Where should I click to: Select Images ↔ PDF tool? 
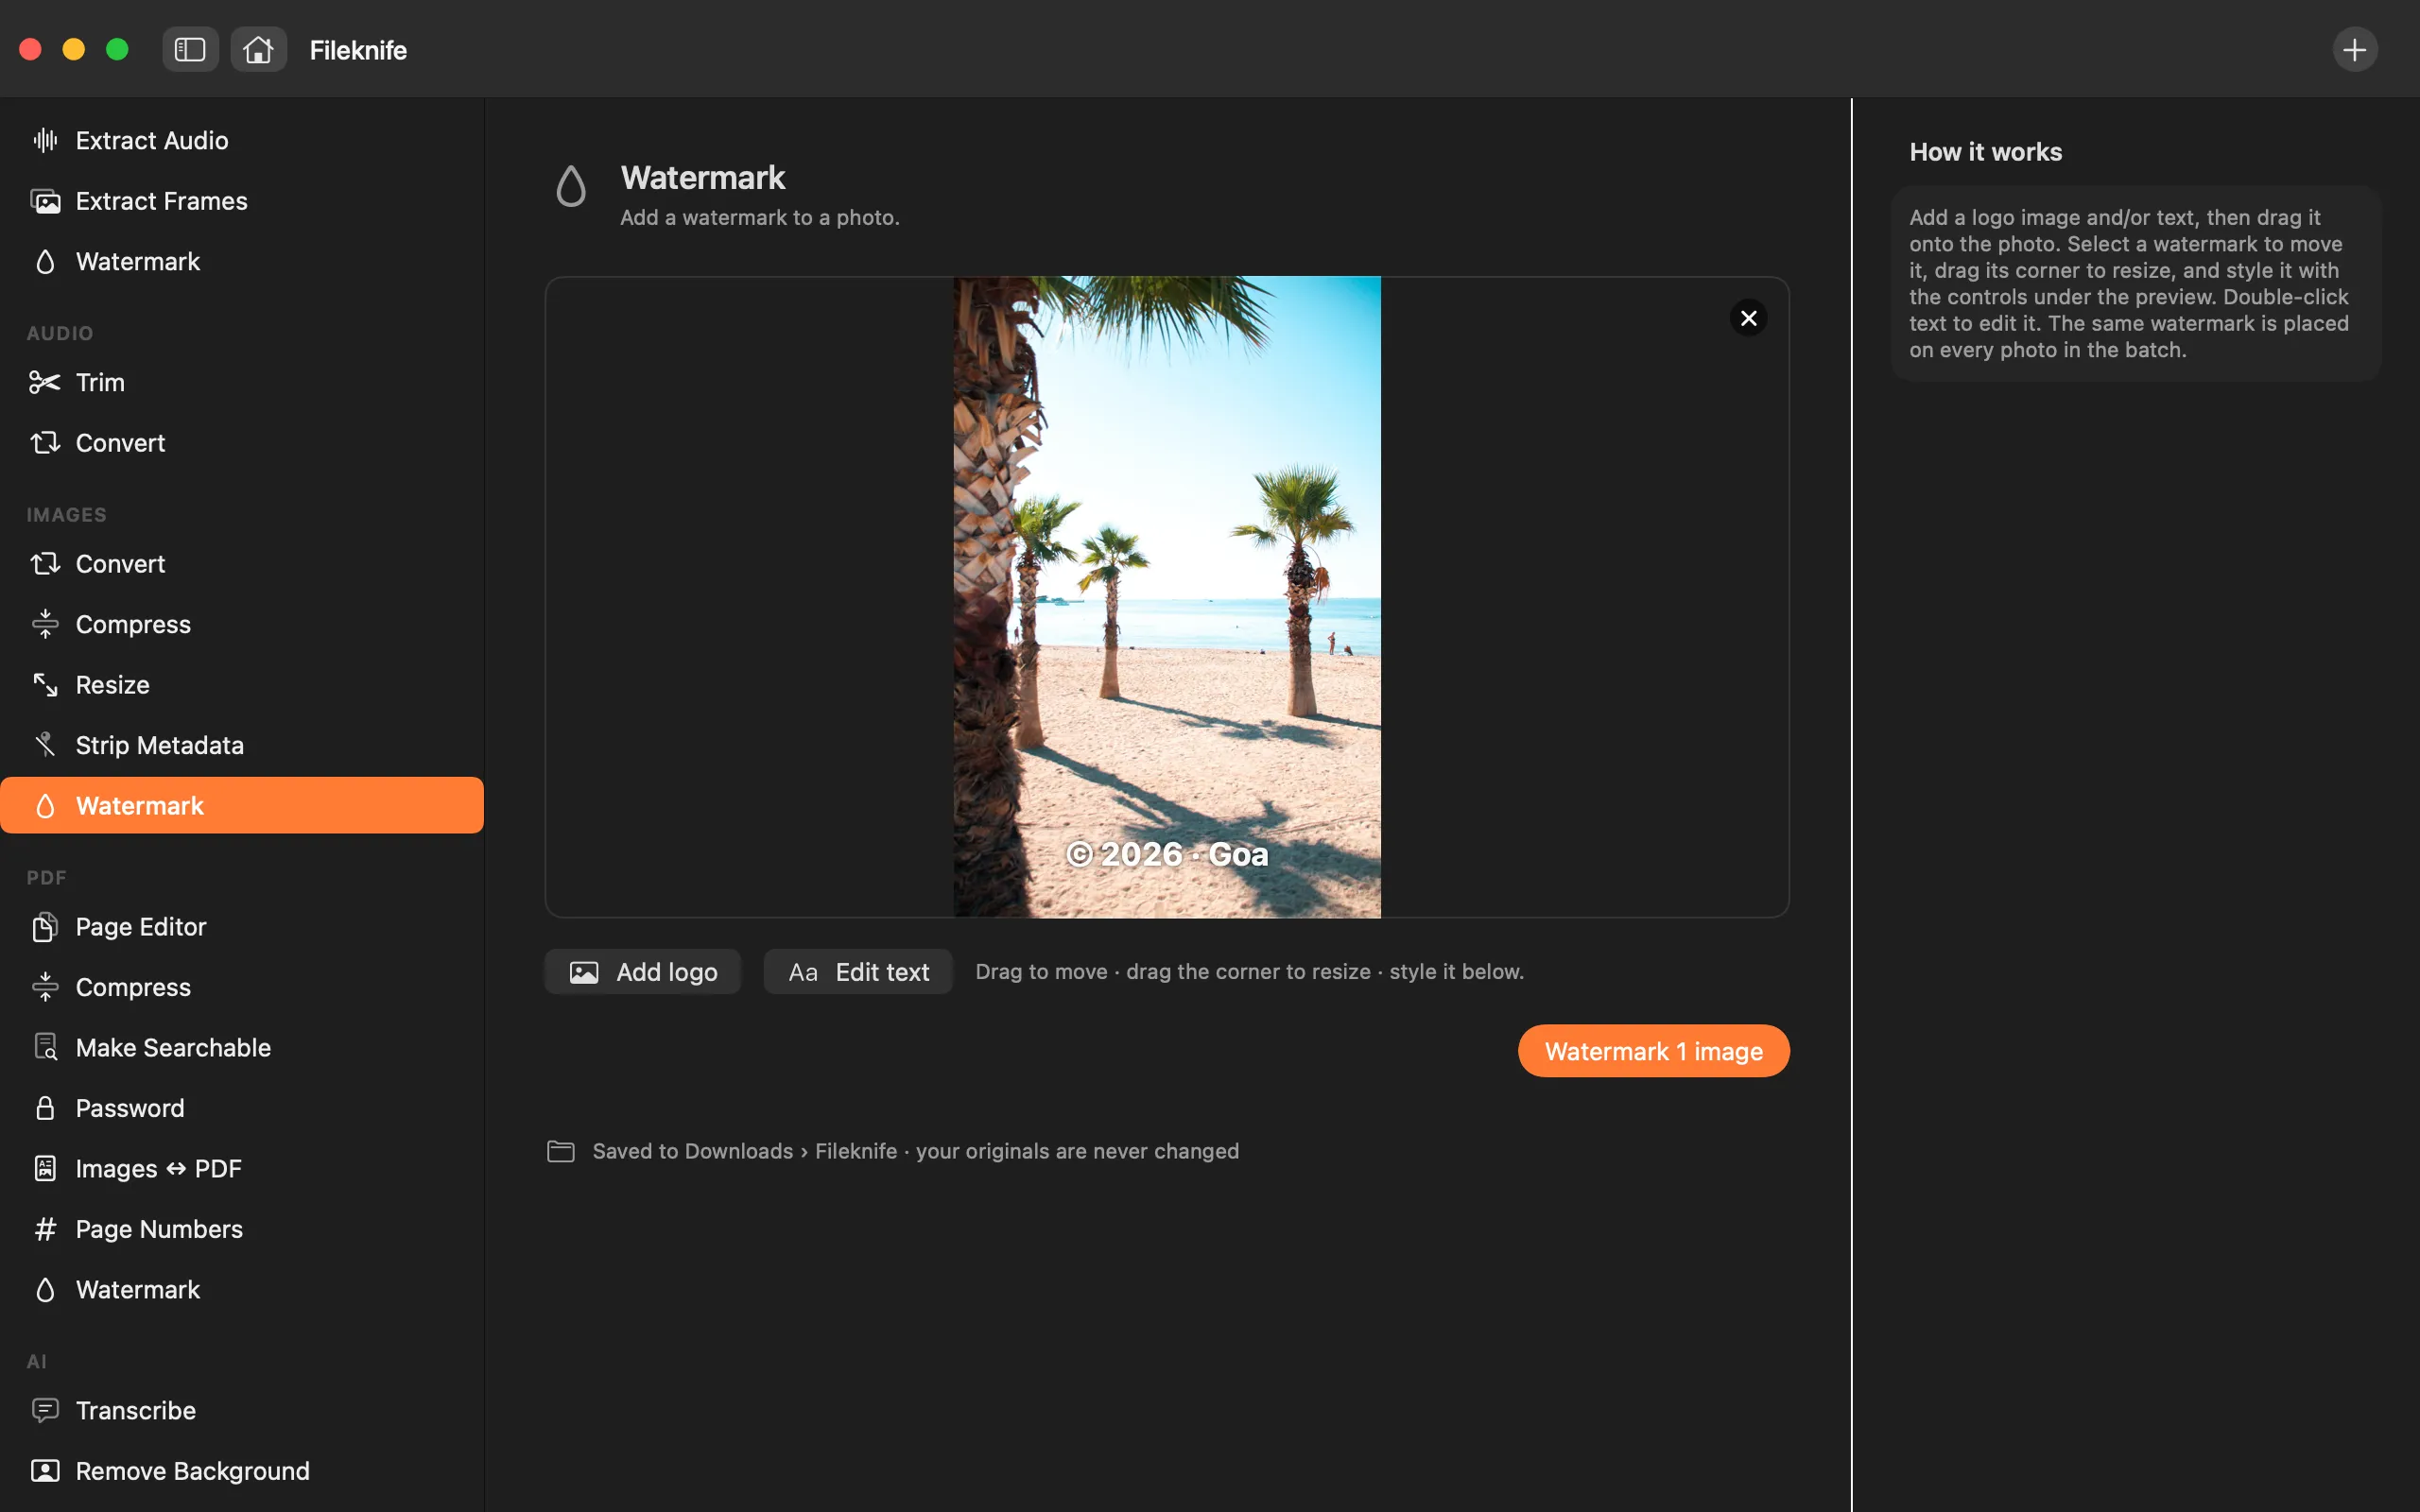click(x=242, y=1168)
